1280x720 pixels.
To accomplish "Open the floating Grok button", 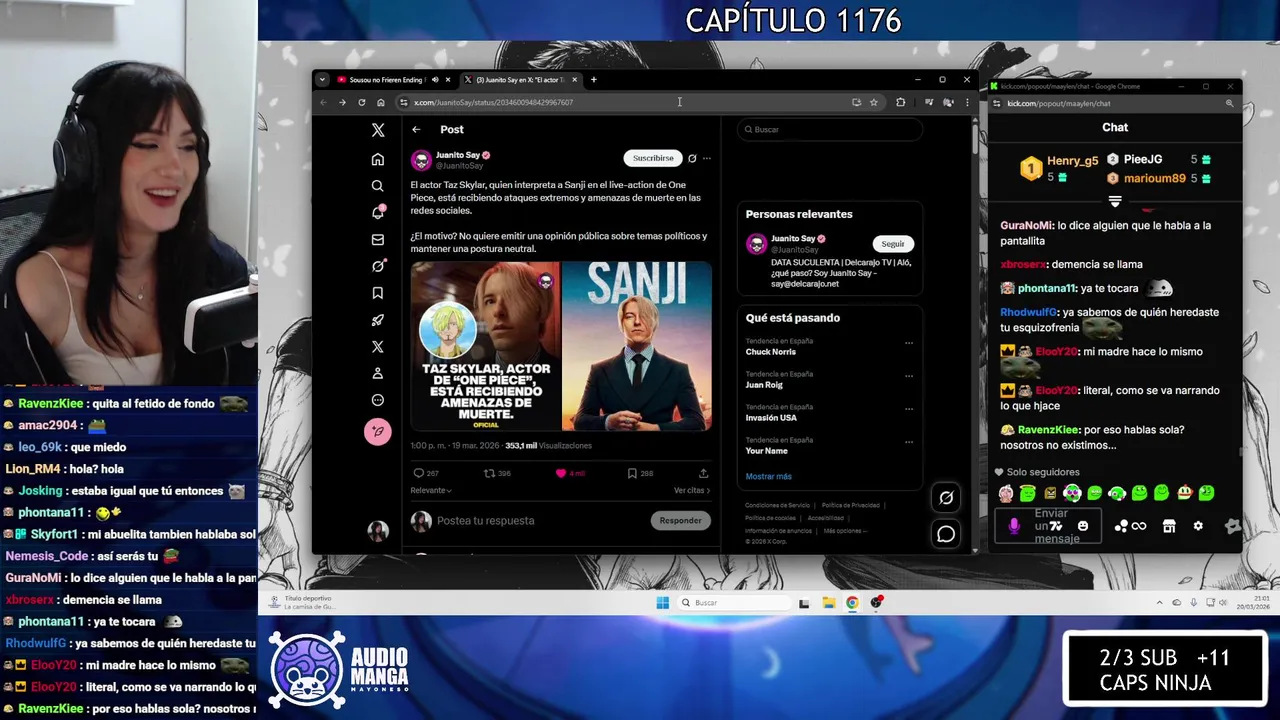I will point(946,497).
